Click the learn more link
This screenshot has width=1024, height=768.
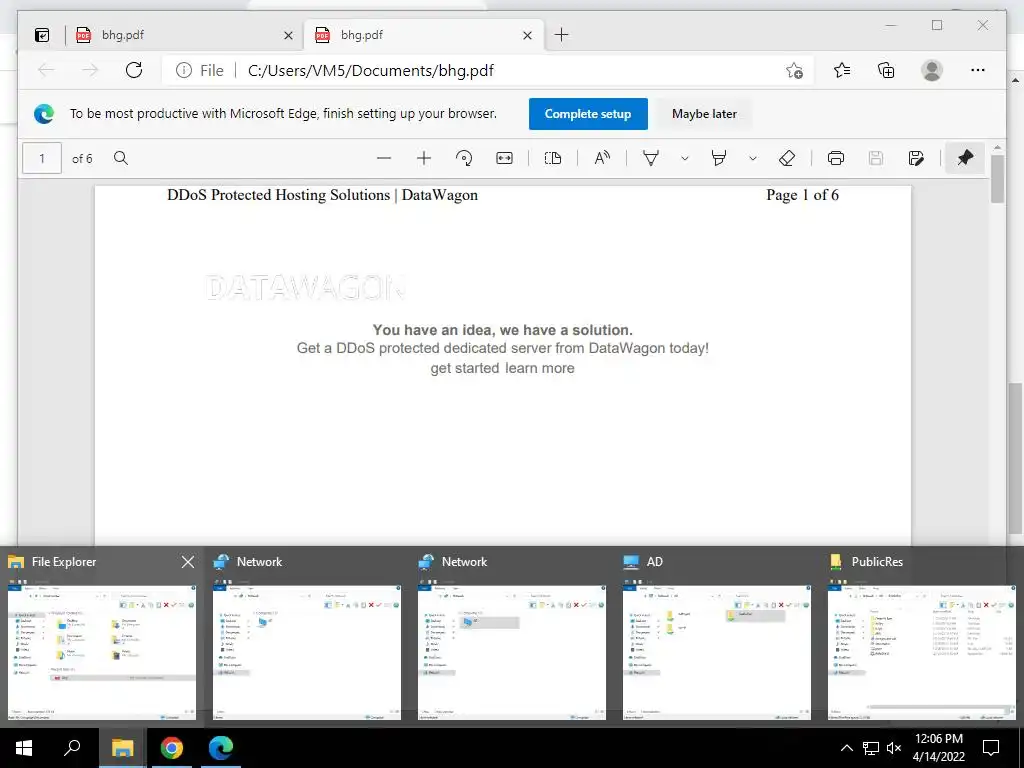540,368
